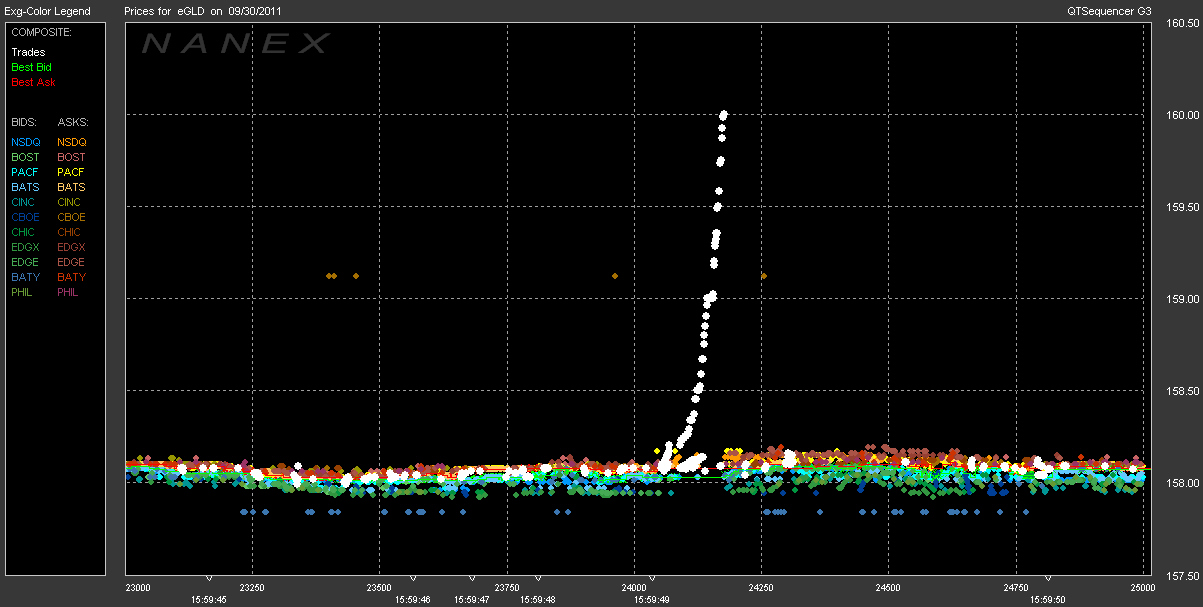The height and width of the screenshot is (607, 1203).
Task: Click the 15:59:47 time marker
Action: (473, 600)
